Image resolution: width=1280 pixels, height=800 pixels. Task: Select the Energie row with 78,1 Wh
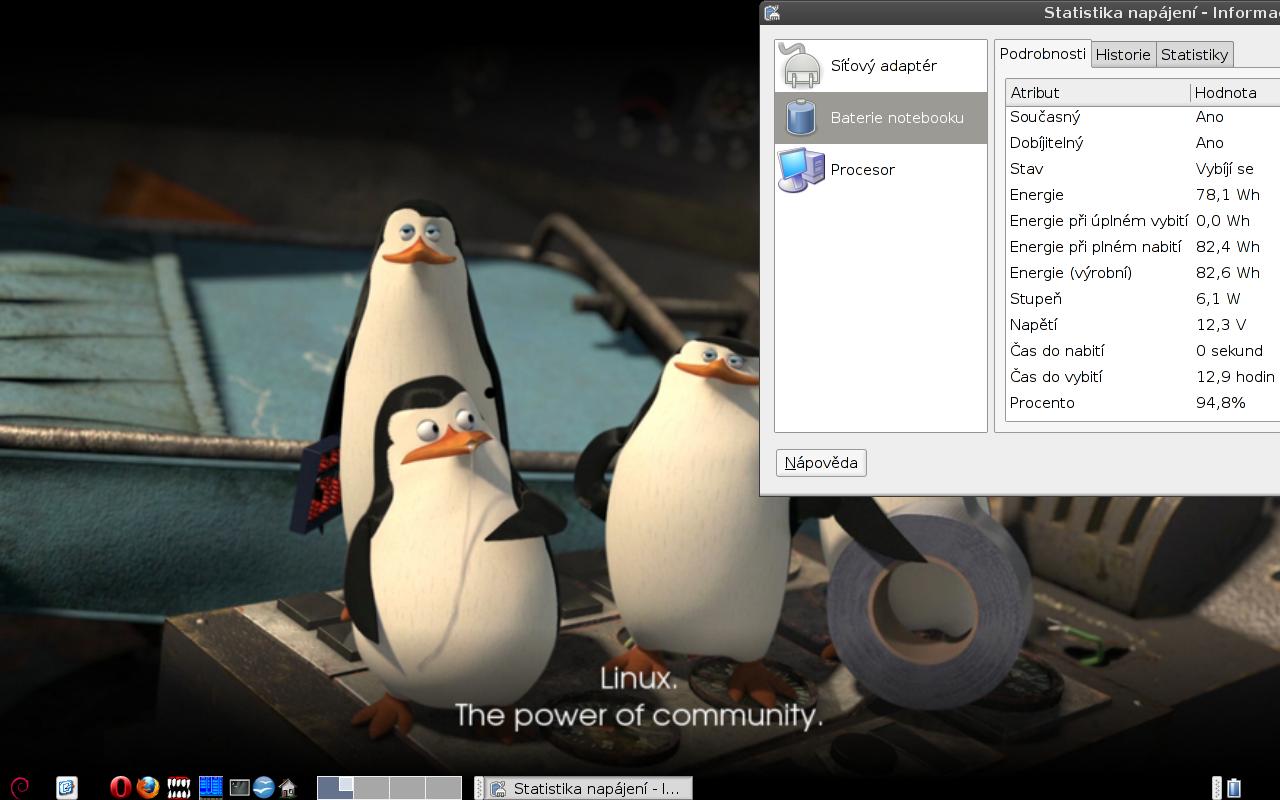coord(1143,195)
